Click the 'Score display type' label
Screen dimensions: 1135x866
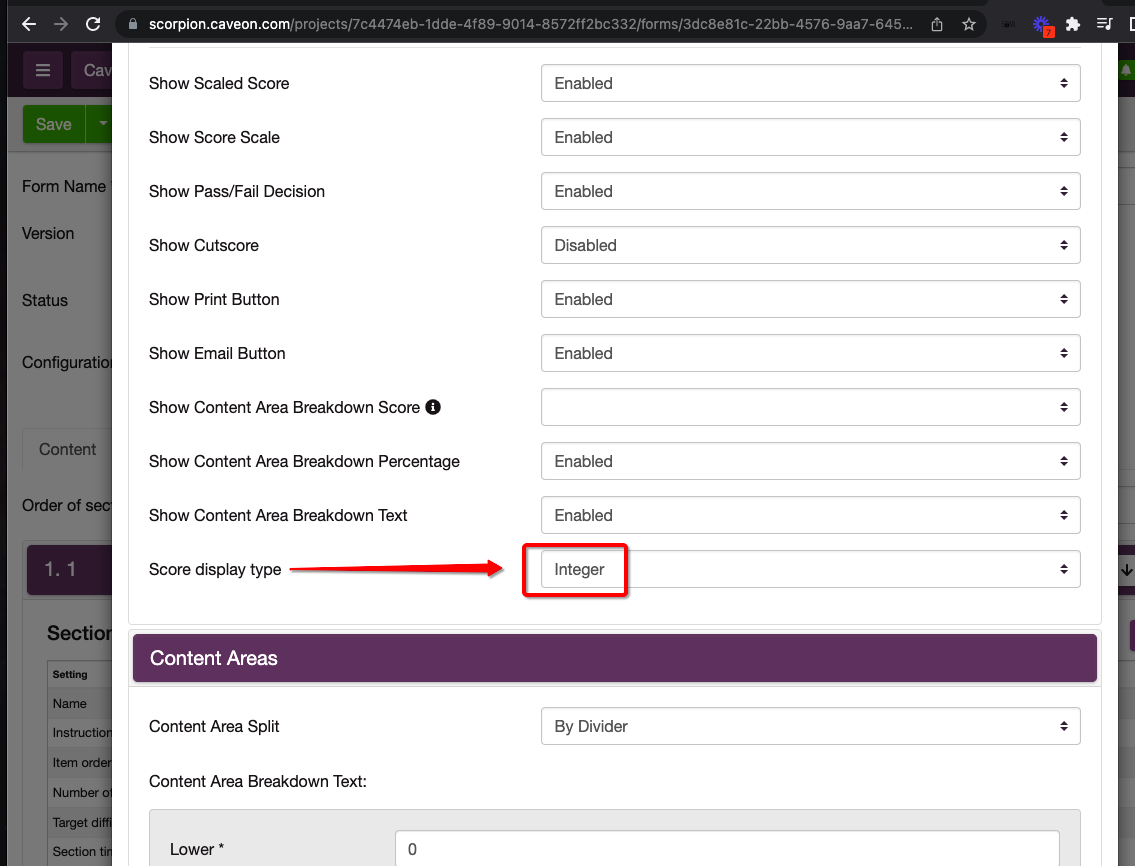coord(215,570)
